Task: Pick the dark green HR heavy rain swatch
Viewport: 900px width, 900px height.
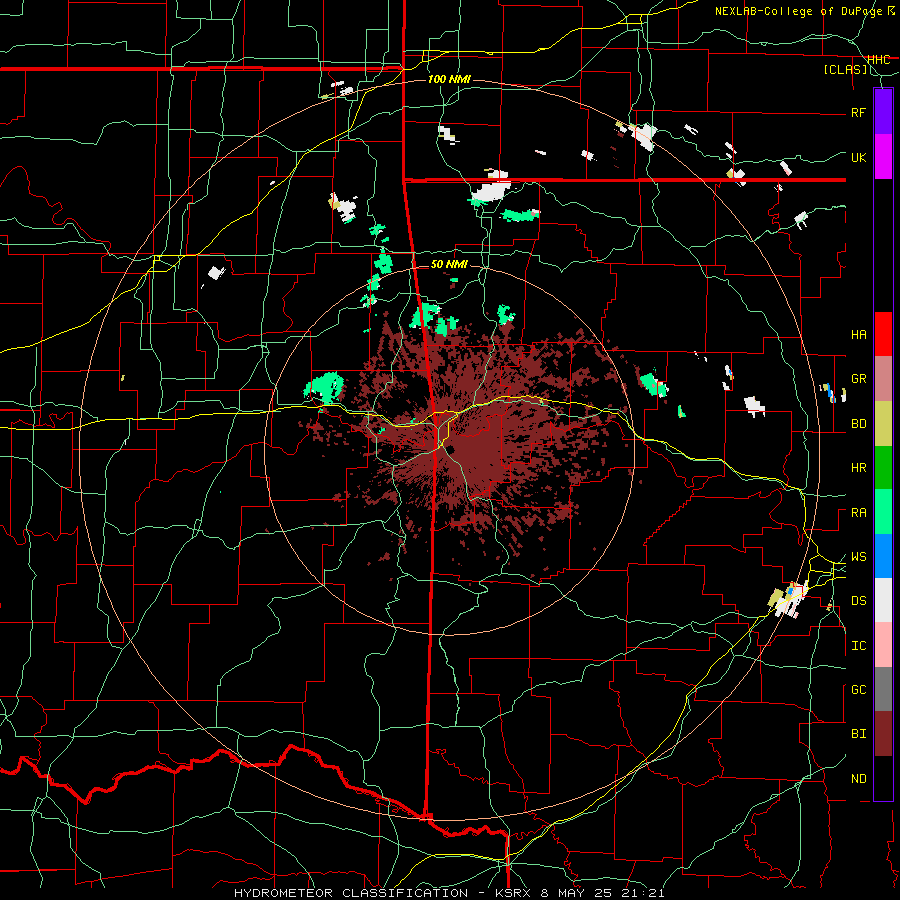Action: [883, 468]
